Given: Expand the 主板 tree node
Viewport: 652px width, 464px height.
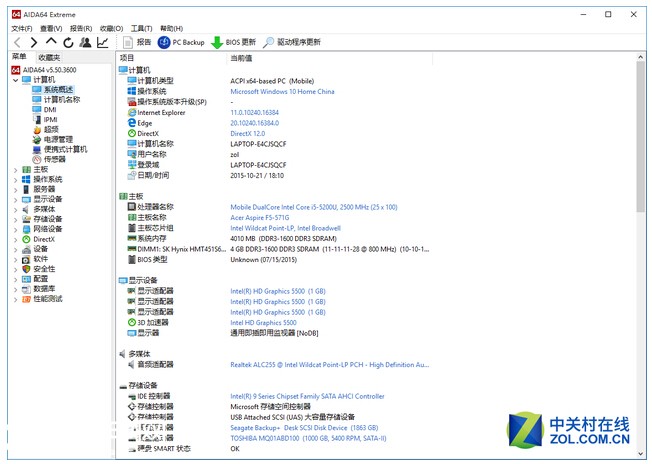Looking at the screenshot, I should (x=15, y=170).
